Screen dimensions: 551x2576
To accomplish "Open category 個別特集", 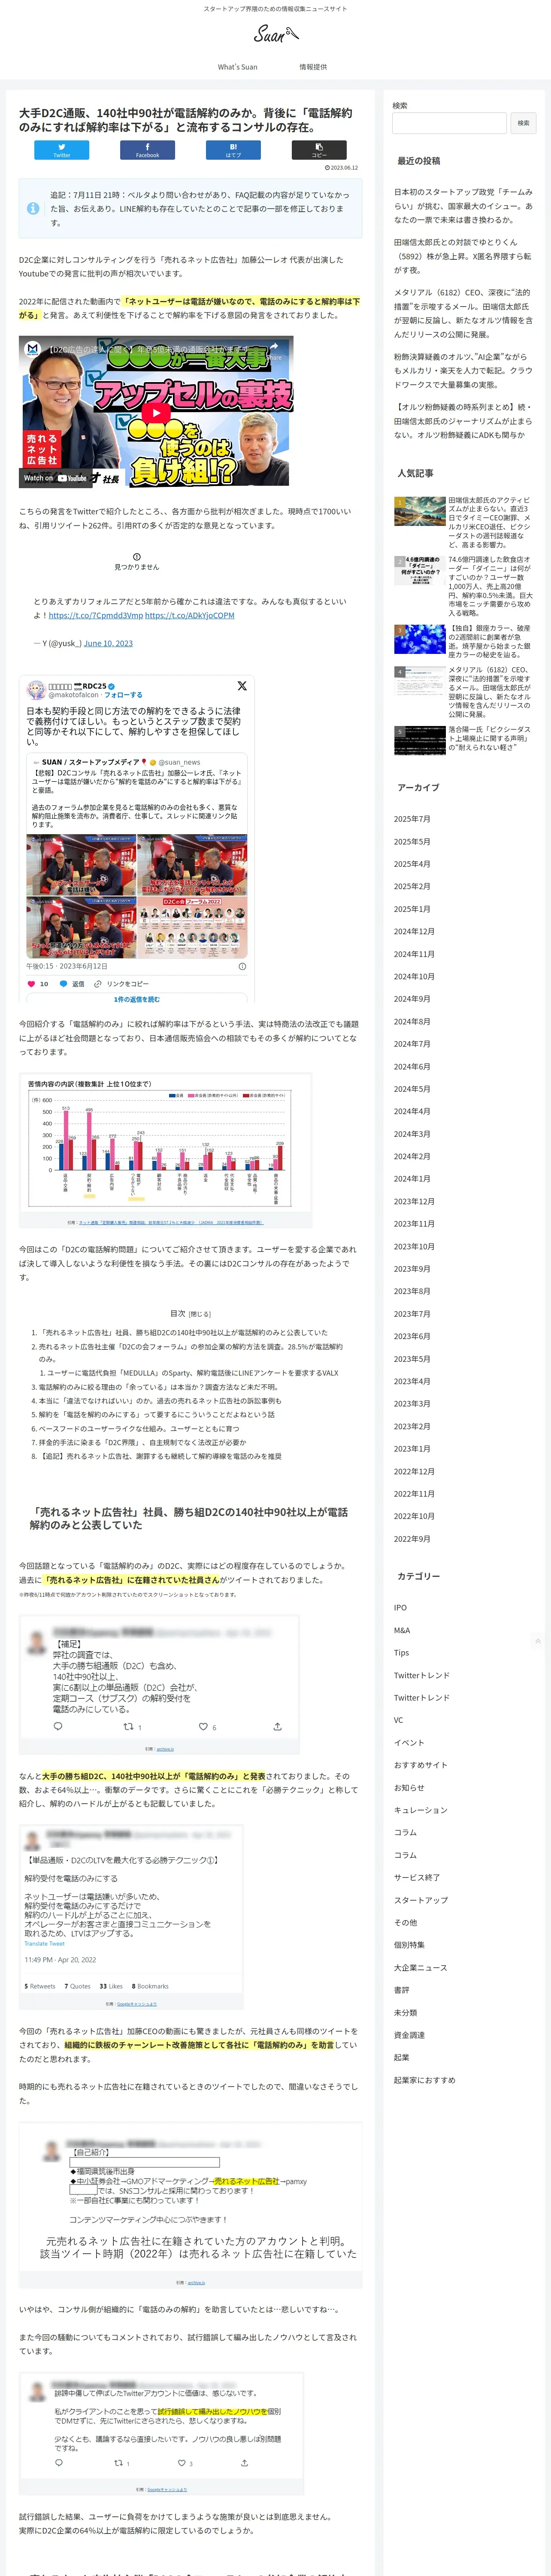I will point(409,1945).
